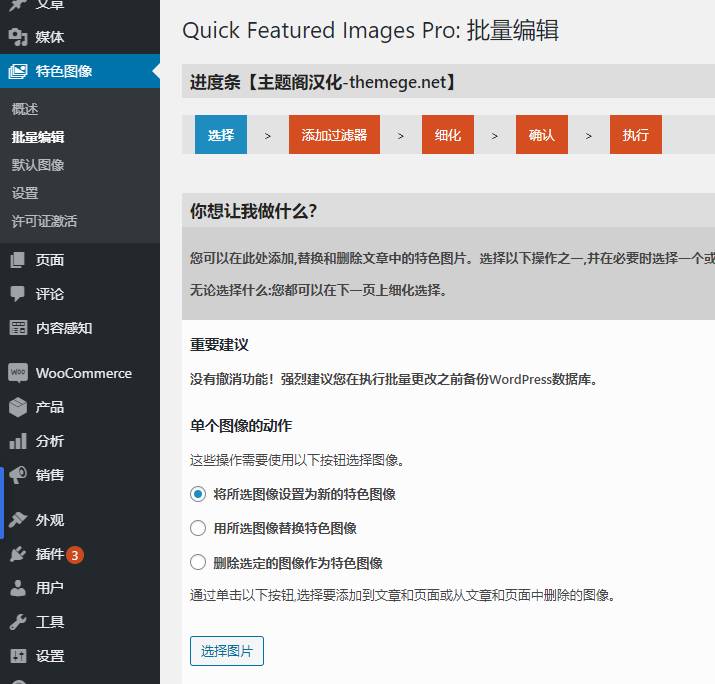
Task: Click the 细化 progress step
Action: click(x=448, y=135)
